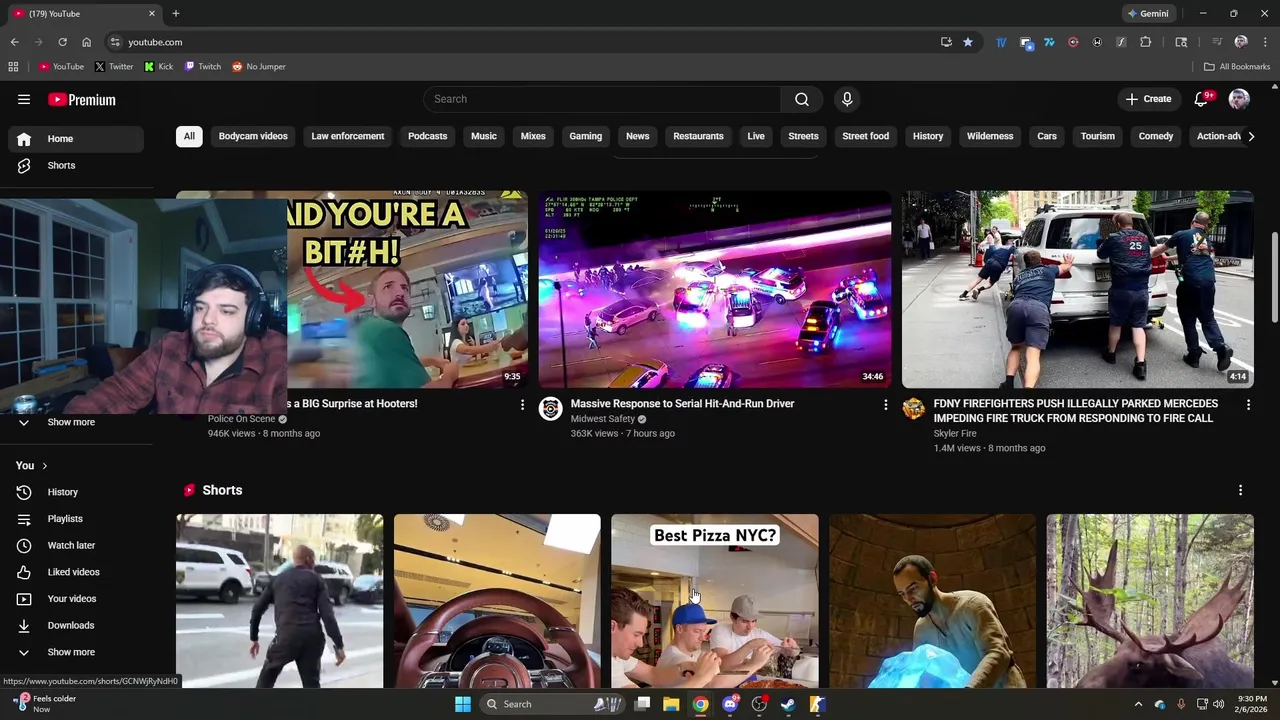Bookmark this page with star icon
This screenshot has height=720, width=1280.
pyautogui.click(x=968, y=42)
